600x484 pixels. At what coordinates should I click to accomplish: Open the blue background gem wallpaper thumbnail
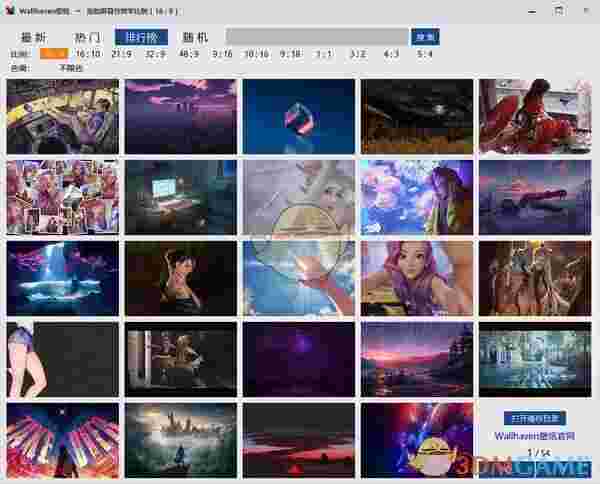pyautogui.click(x=299, y=117)
